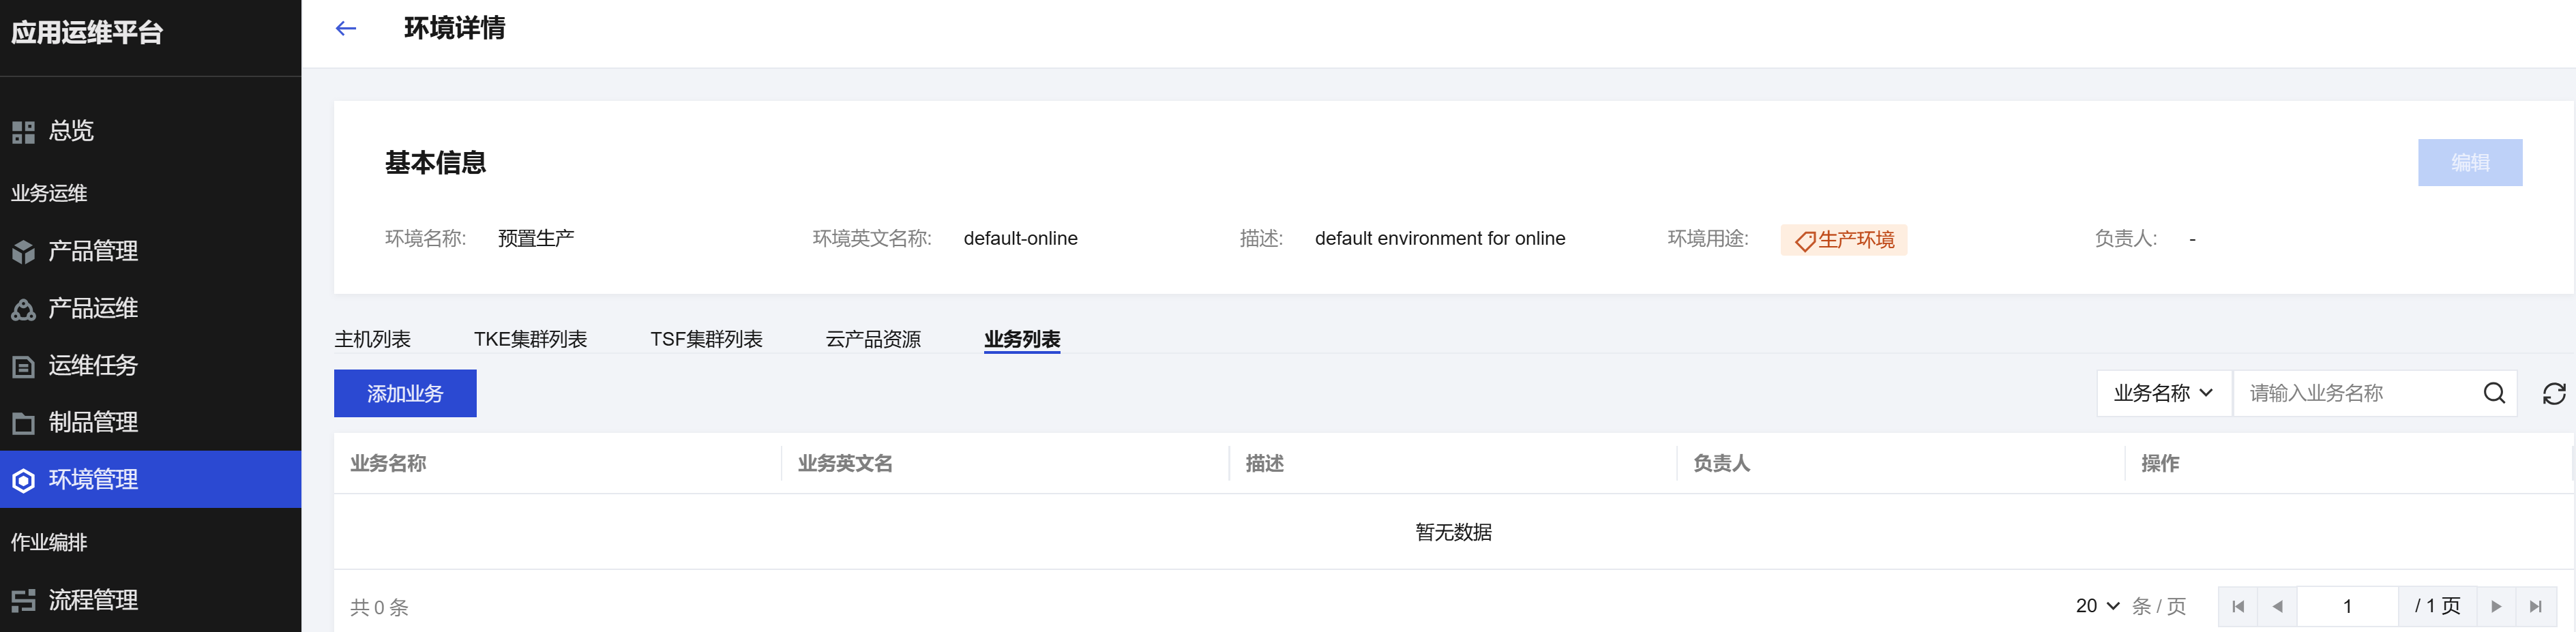Jump to the last page

[x=2535, y=606]
